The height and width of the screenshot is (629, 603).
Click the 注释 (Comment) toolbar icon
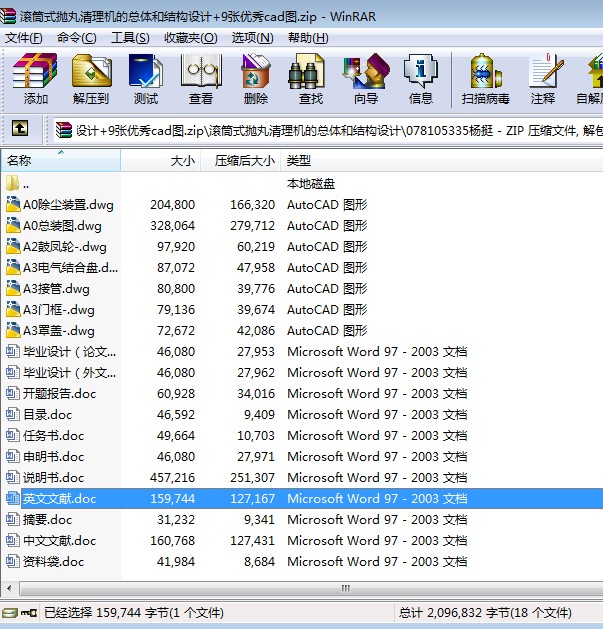pyautogui.click(x=546, y=71)
